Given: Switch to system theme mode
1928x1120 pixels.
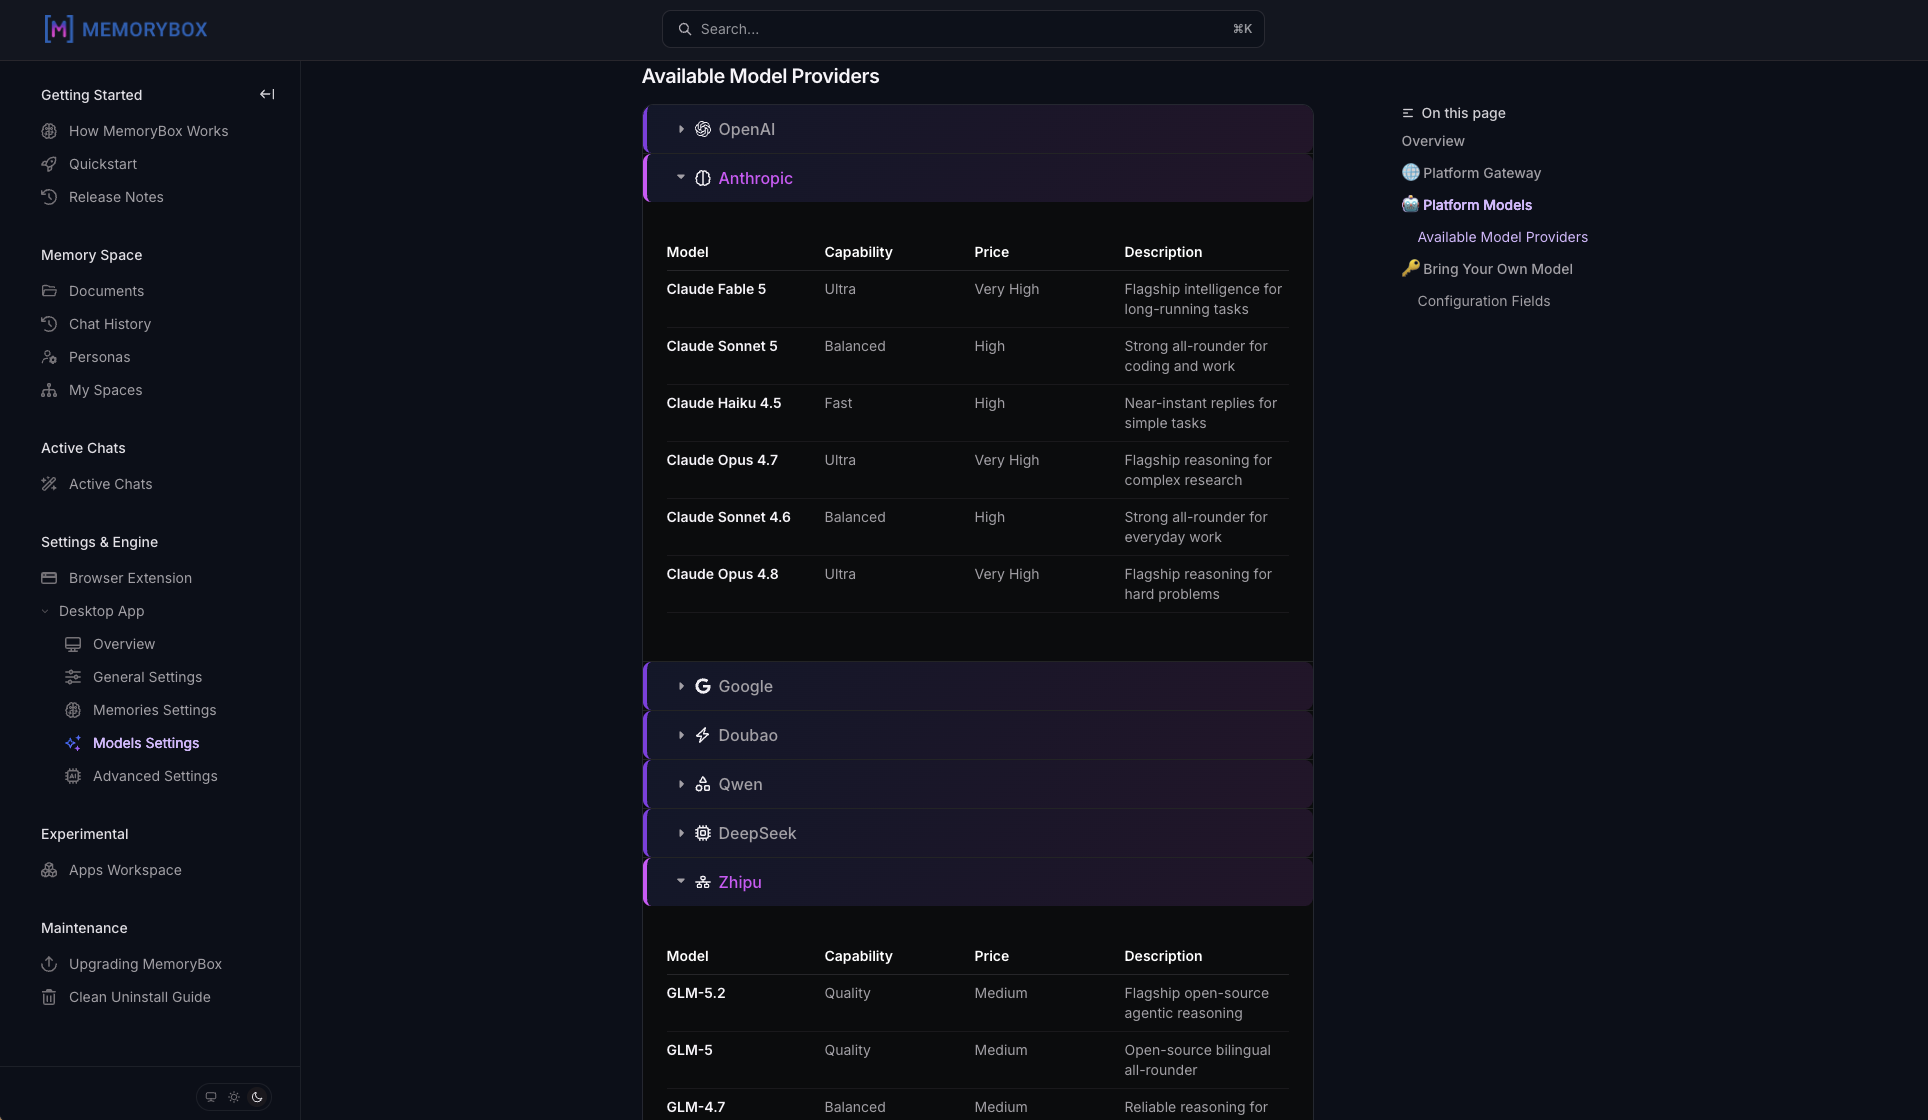Looking at the screenshot, I should click(x=211, y=1097).
